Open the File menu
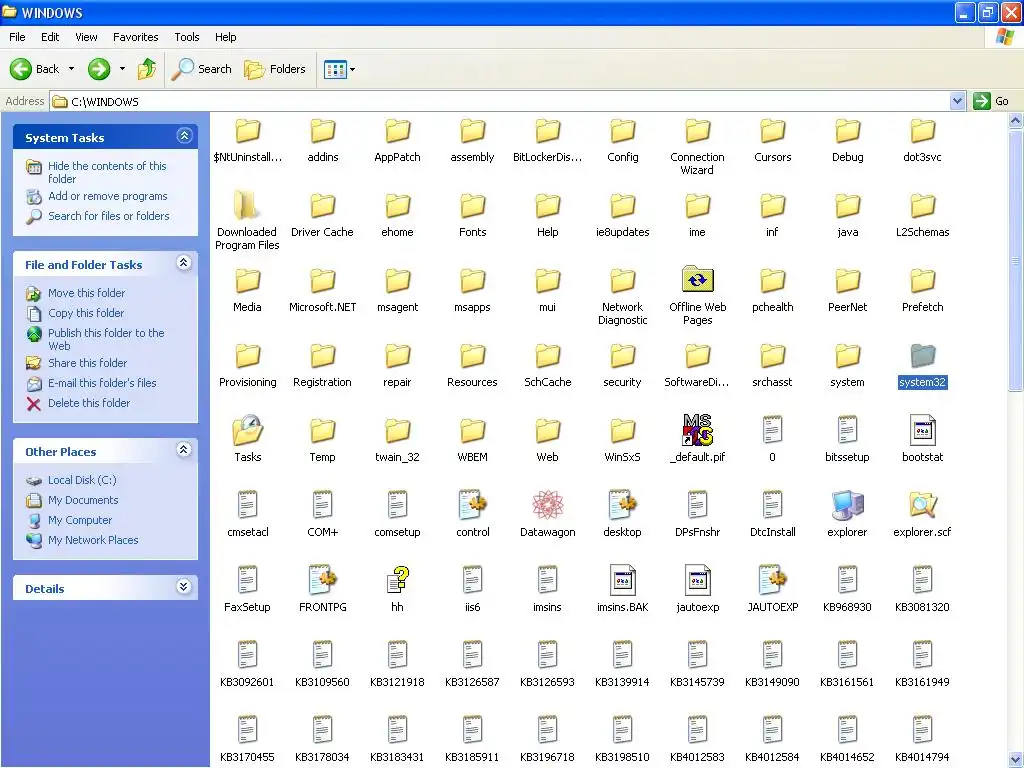The height and width of the screenshot is (768, 1024). coord(18,37)
